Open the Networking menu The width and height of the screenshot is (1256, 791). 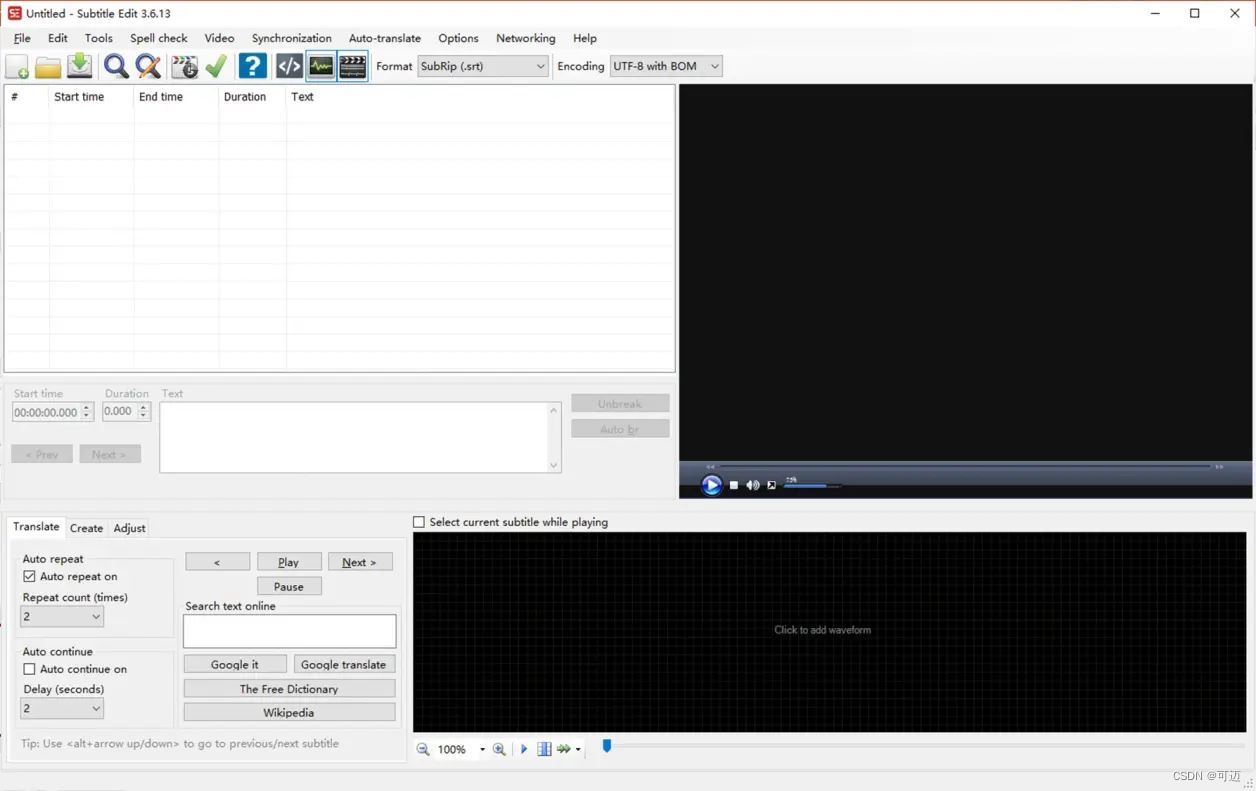(x=526, y=38)
